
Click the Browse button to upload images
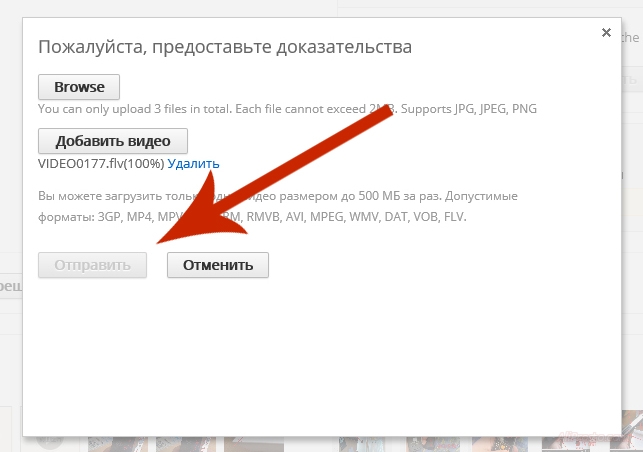coord(79,87)
